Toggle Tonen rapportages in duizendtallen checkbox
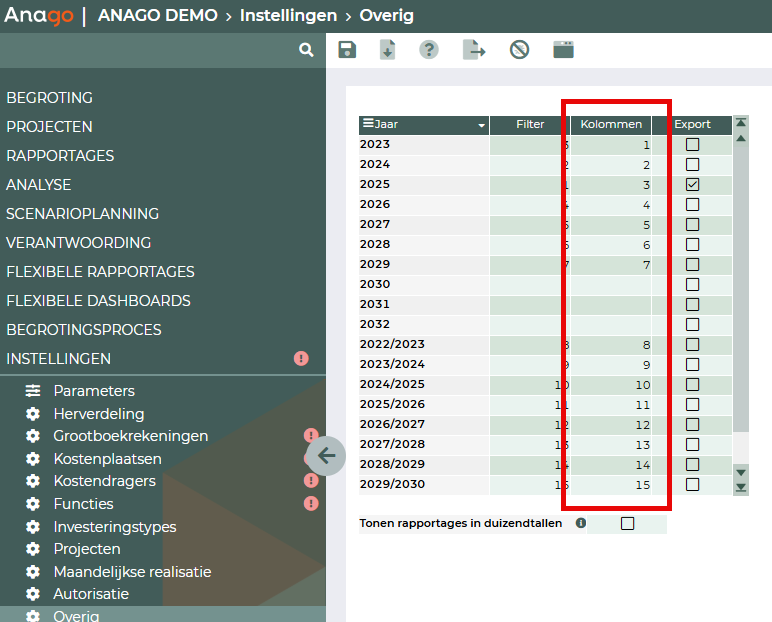The height and width of the screenshot is (622, 772). pyautogui.click(x=627, y=523)
